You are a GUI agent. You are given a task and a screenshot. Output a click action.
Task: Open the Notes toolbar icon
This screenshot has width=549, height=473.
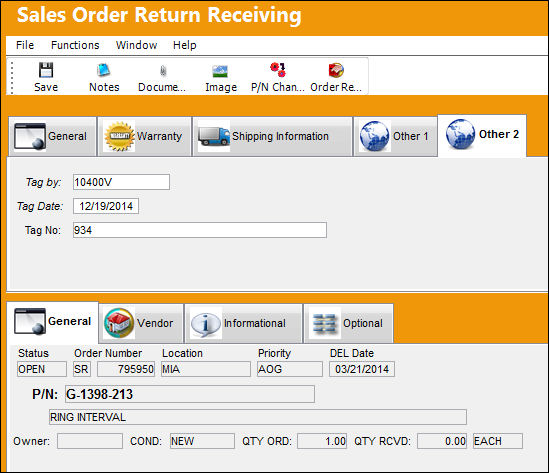tap(104, 70)
